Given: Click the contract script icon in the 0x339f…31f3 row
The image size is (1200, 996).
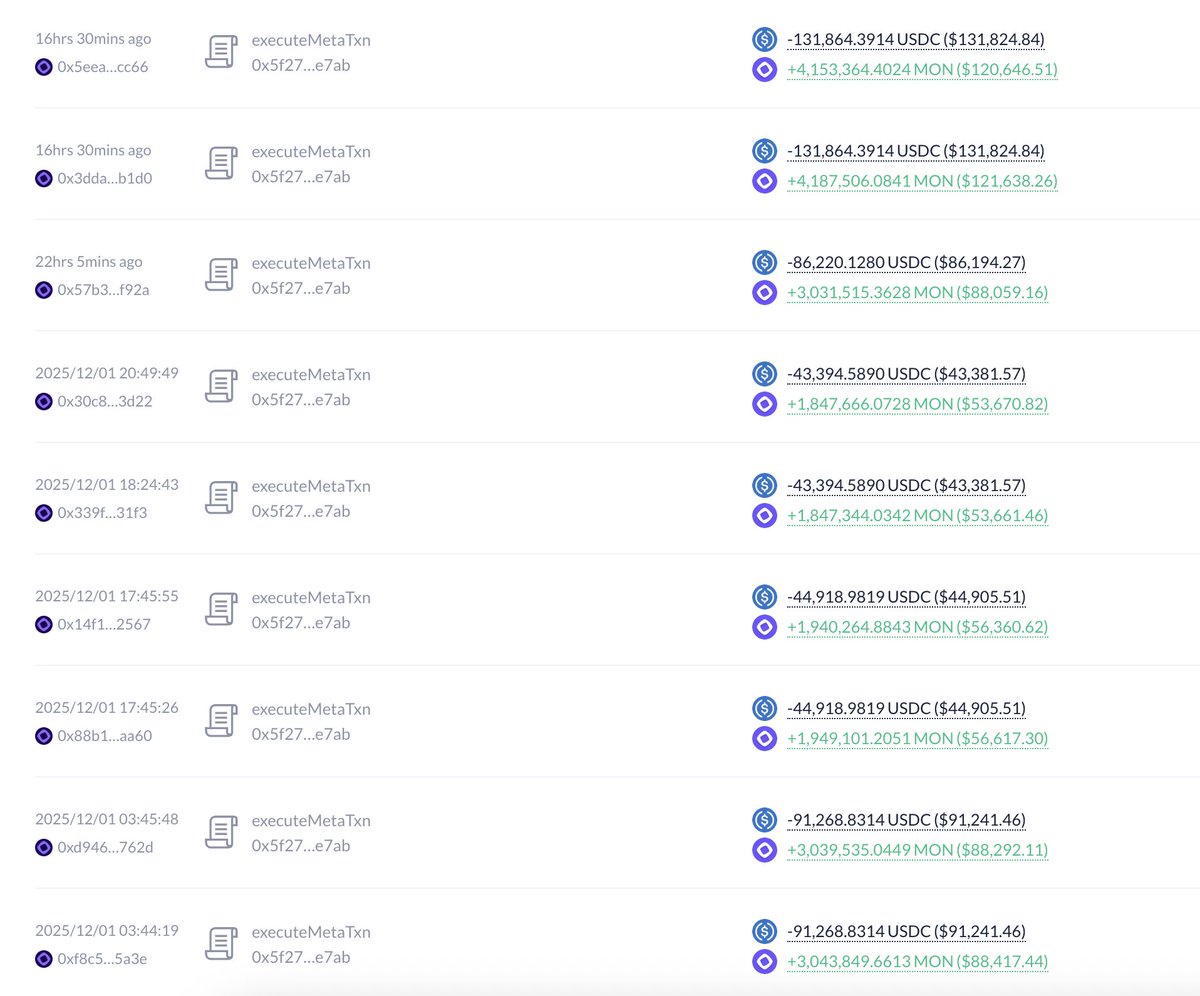Looking at the screenshot, I should (221, 498).
